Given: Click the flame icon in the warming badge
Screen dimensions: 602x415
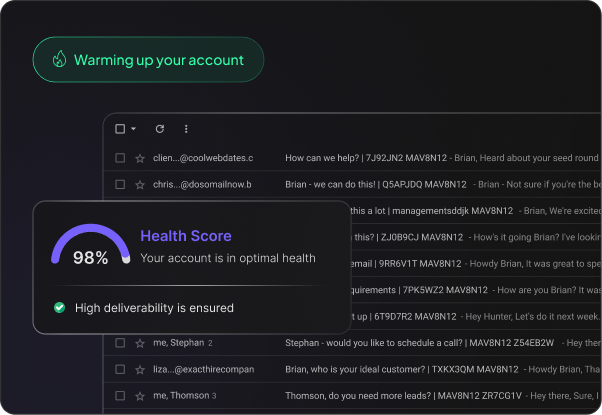Looking at the screenshot, I should [58, 60].
